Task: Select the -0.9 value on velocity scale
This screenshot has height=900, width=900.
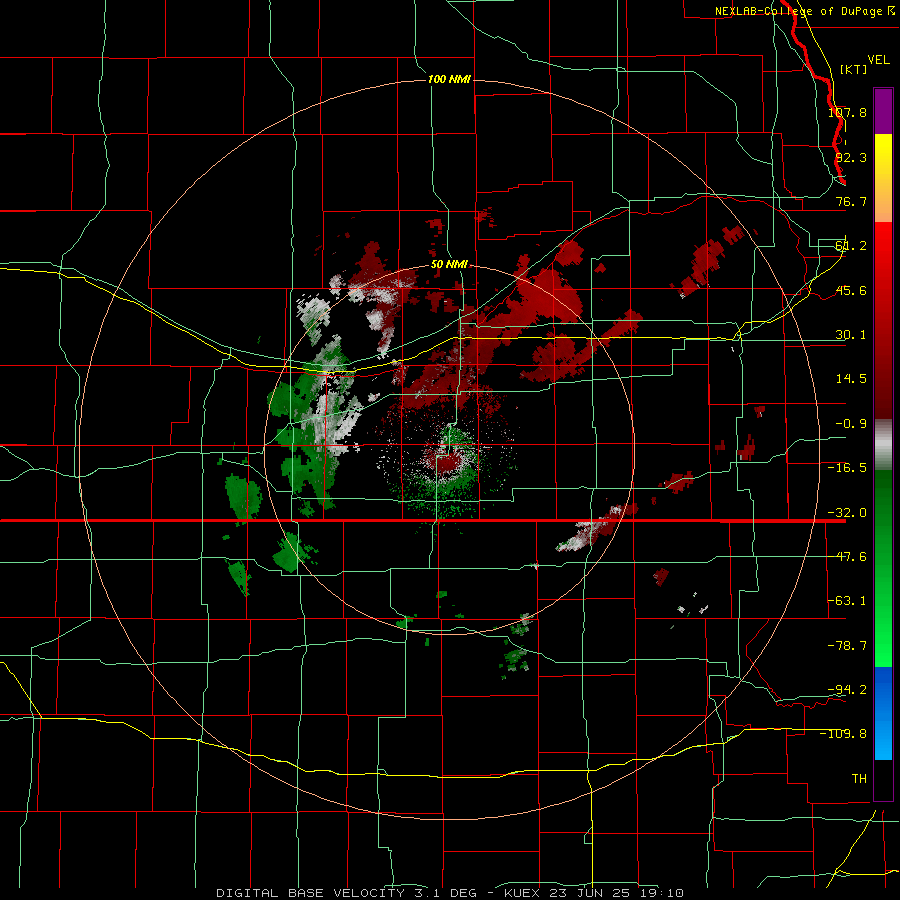Action: (x=851, y=424)
